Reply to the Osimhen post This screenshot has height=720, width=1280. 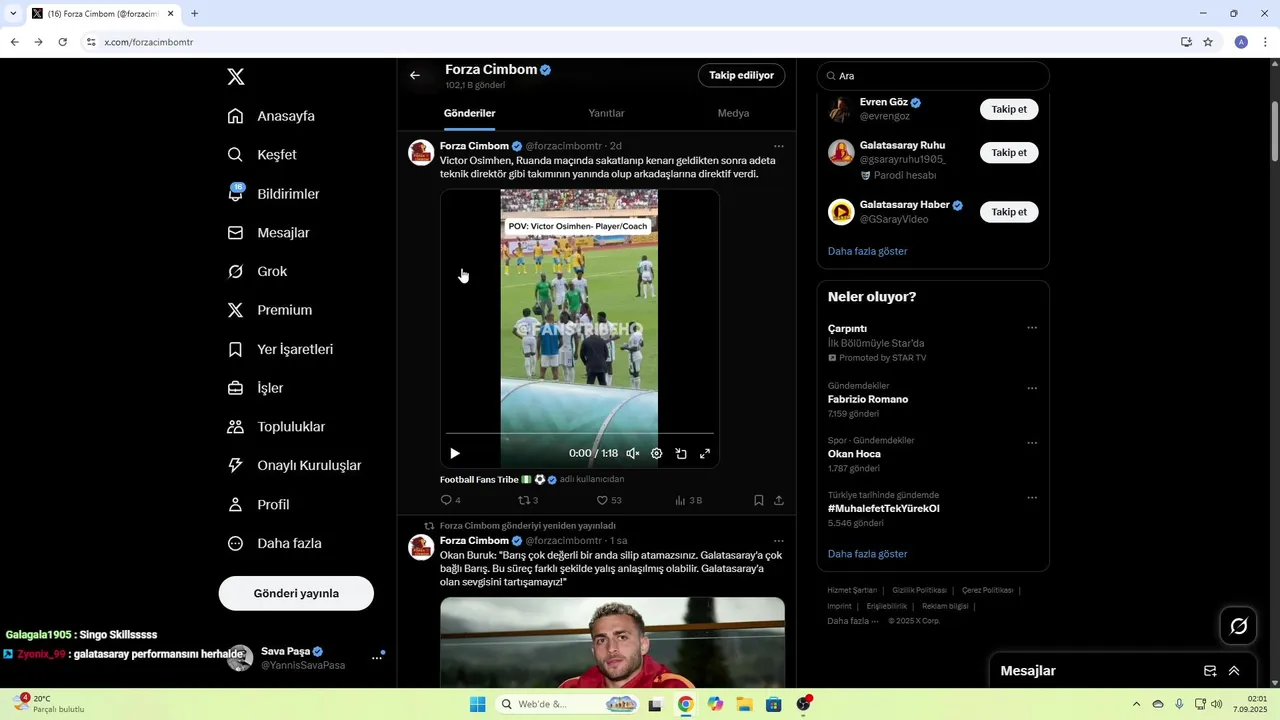point(450,500)
